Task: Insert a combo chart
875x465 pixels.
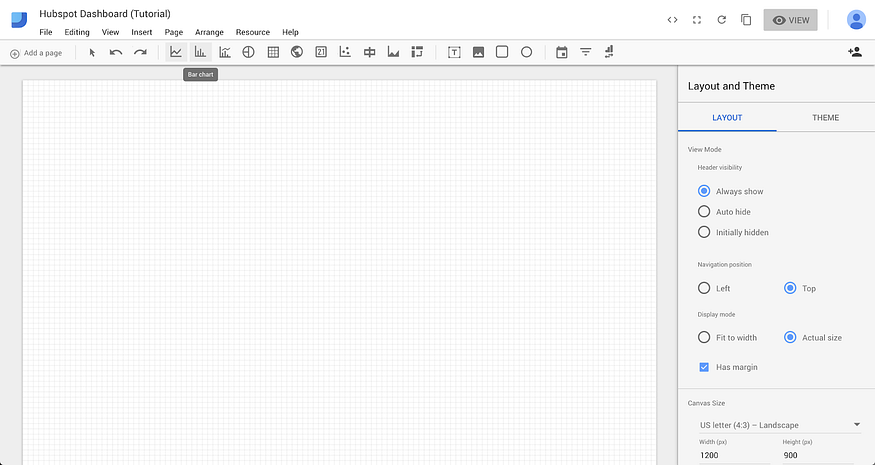Action: (224, 52)
